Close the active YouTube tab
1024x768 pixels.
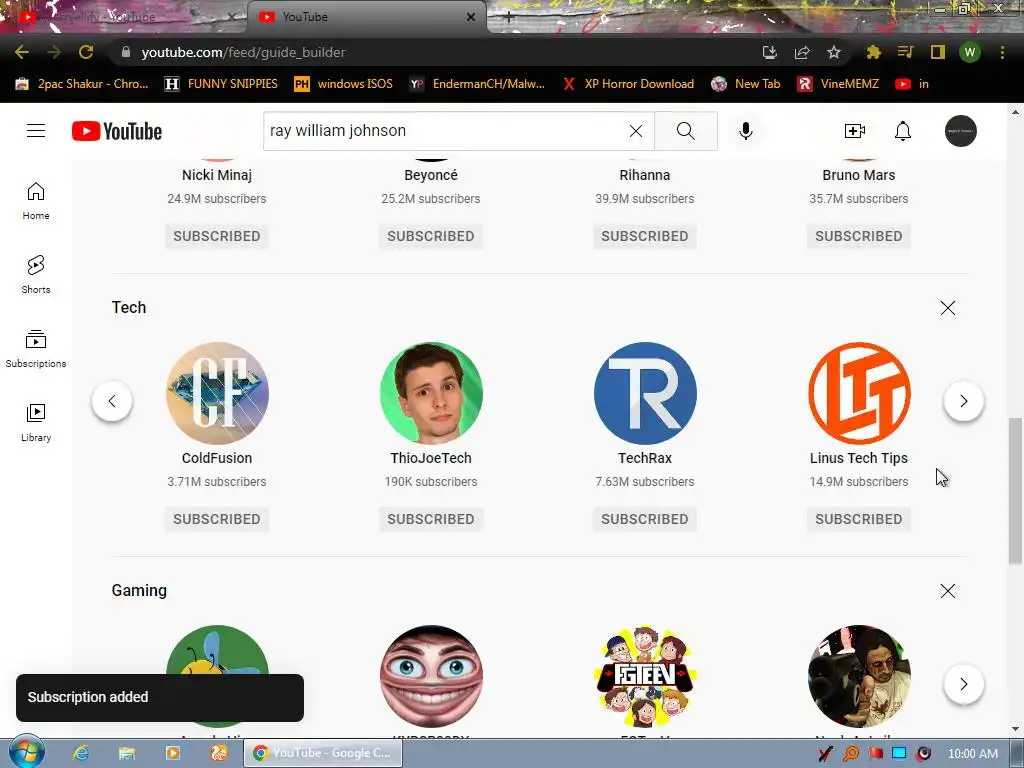coord(471,17)
